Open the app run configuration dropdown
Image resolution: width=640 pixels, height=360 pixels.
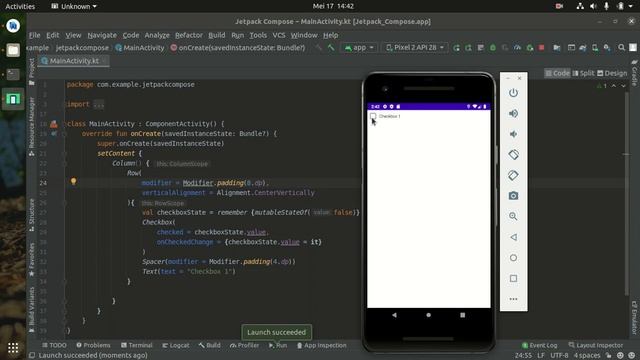(x=359, y=48)
